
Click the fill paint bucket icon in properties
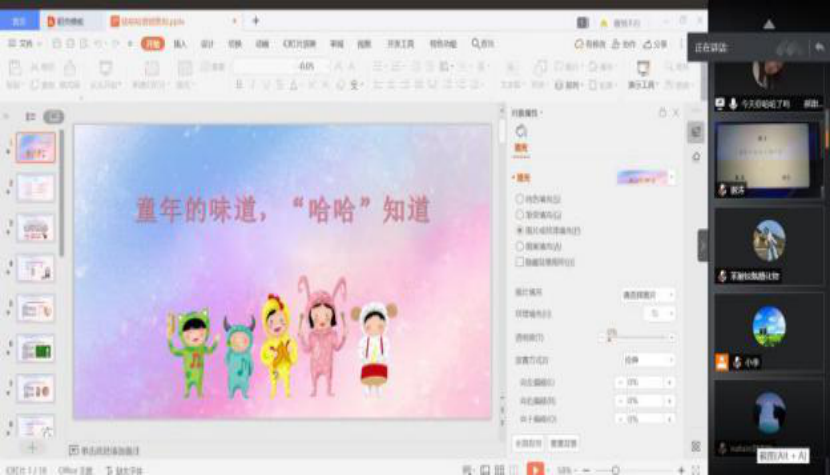(521, 132)
